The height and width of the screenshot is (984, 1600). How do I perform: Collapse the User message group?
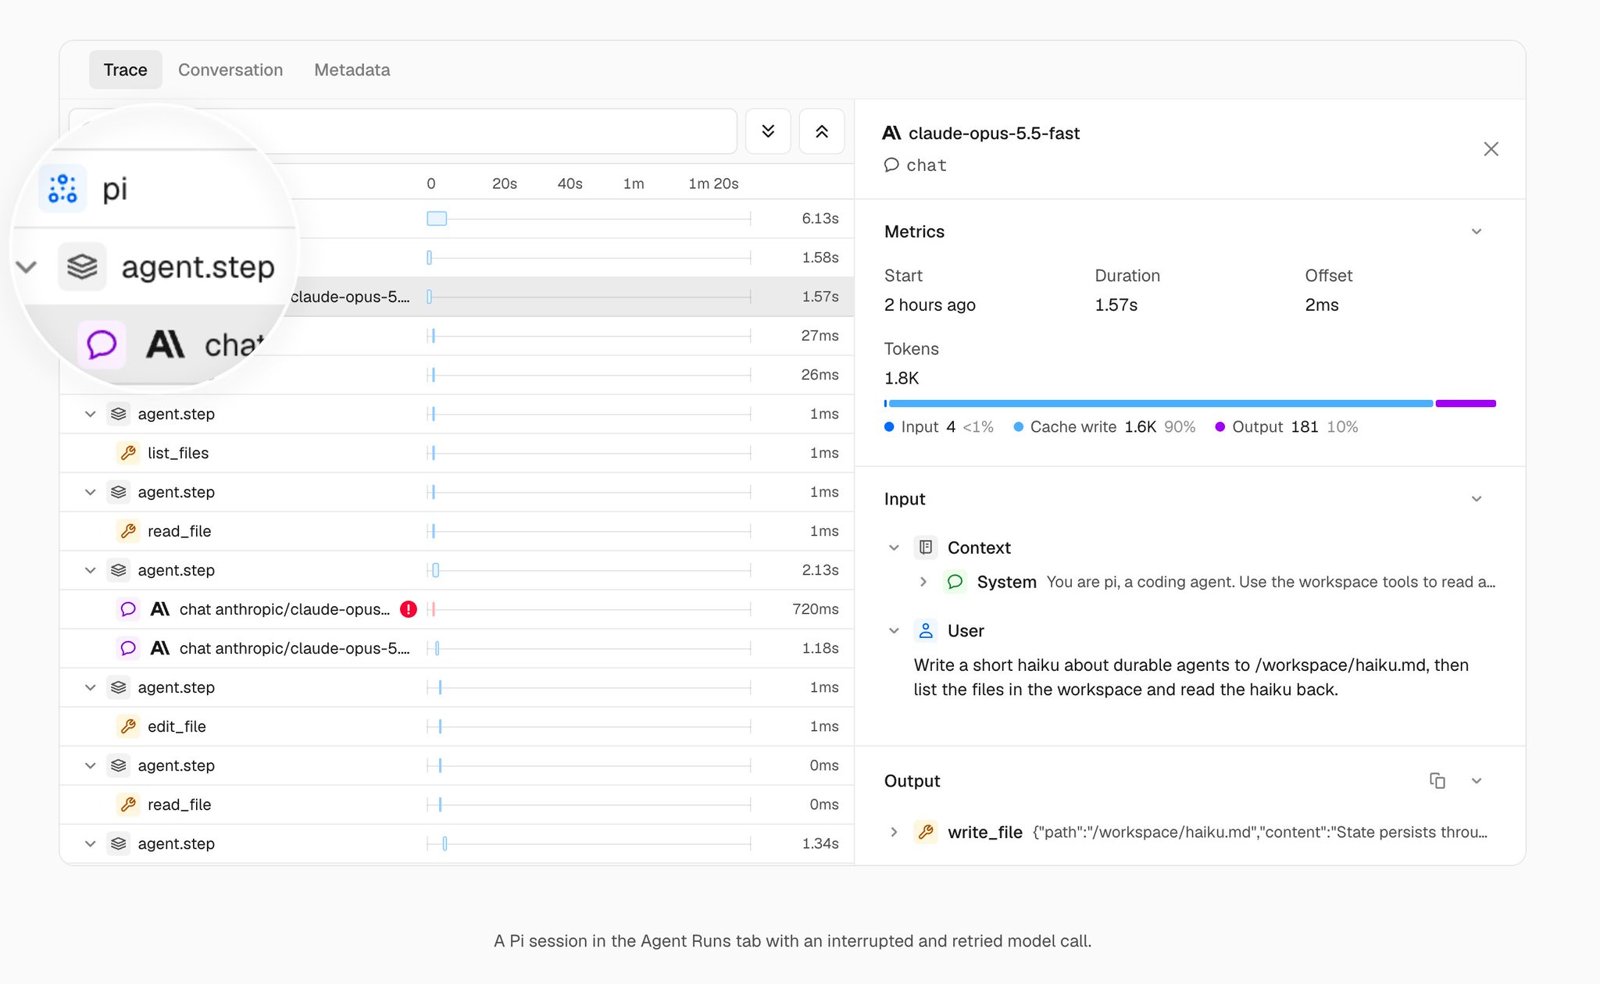point(894,631)
